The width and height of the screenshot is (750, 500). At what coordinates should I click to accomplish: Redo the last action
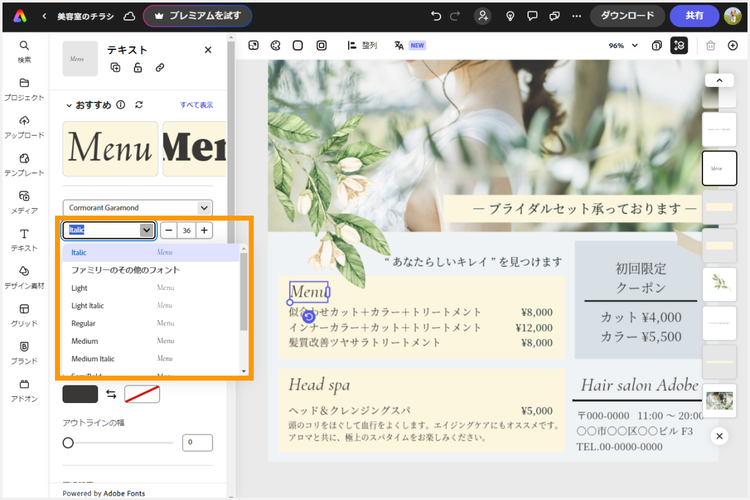(x=455, y=16)
